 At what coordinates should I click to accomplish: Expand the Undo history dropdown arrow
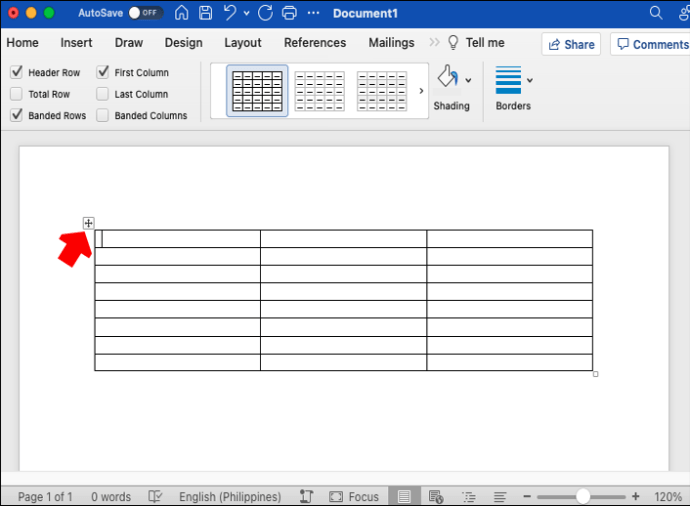coord(246,13)
